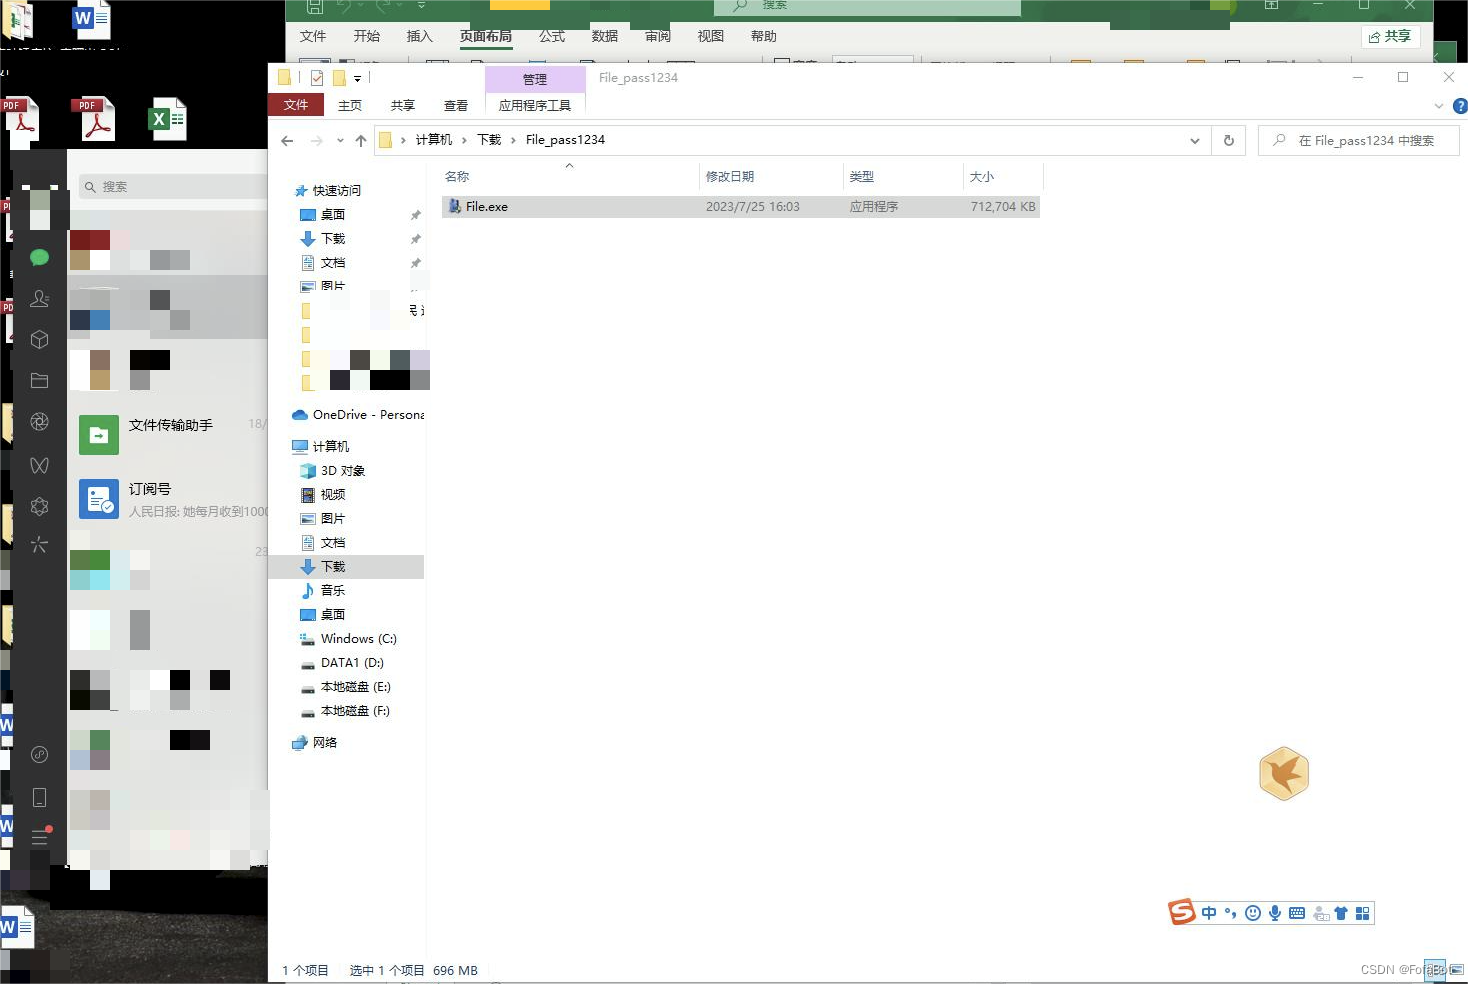Open Explorer help question icon
The height and width of the screenshot is (984, 1468).
(1459, 105)
